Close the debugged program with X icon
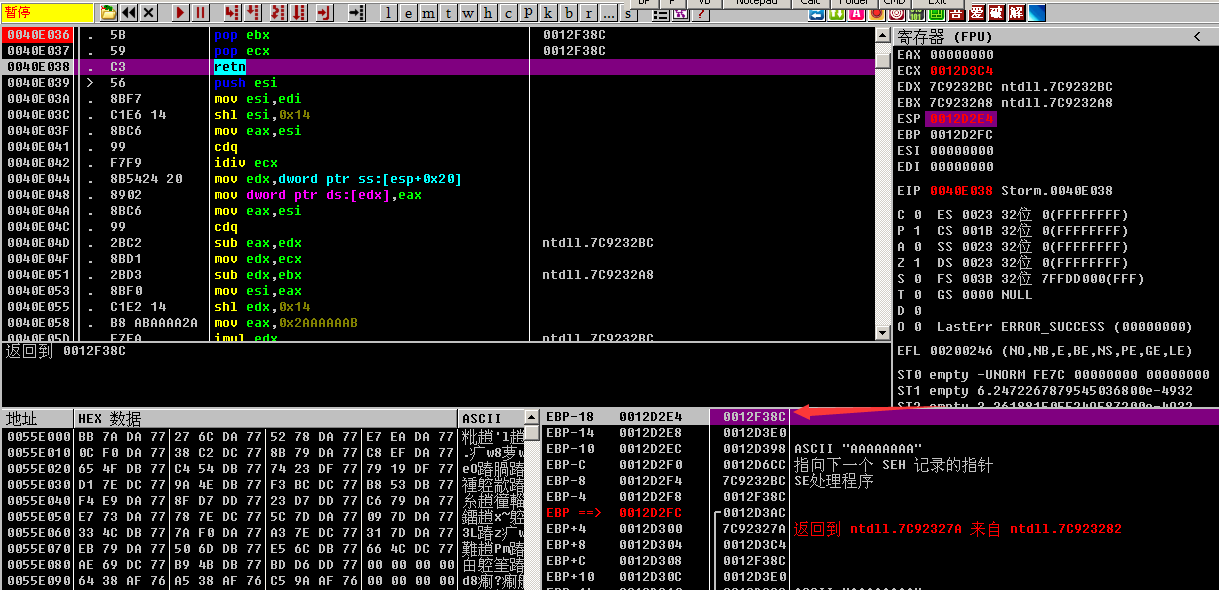 pos(149,13)
